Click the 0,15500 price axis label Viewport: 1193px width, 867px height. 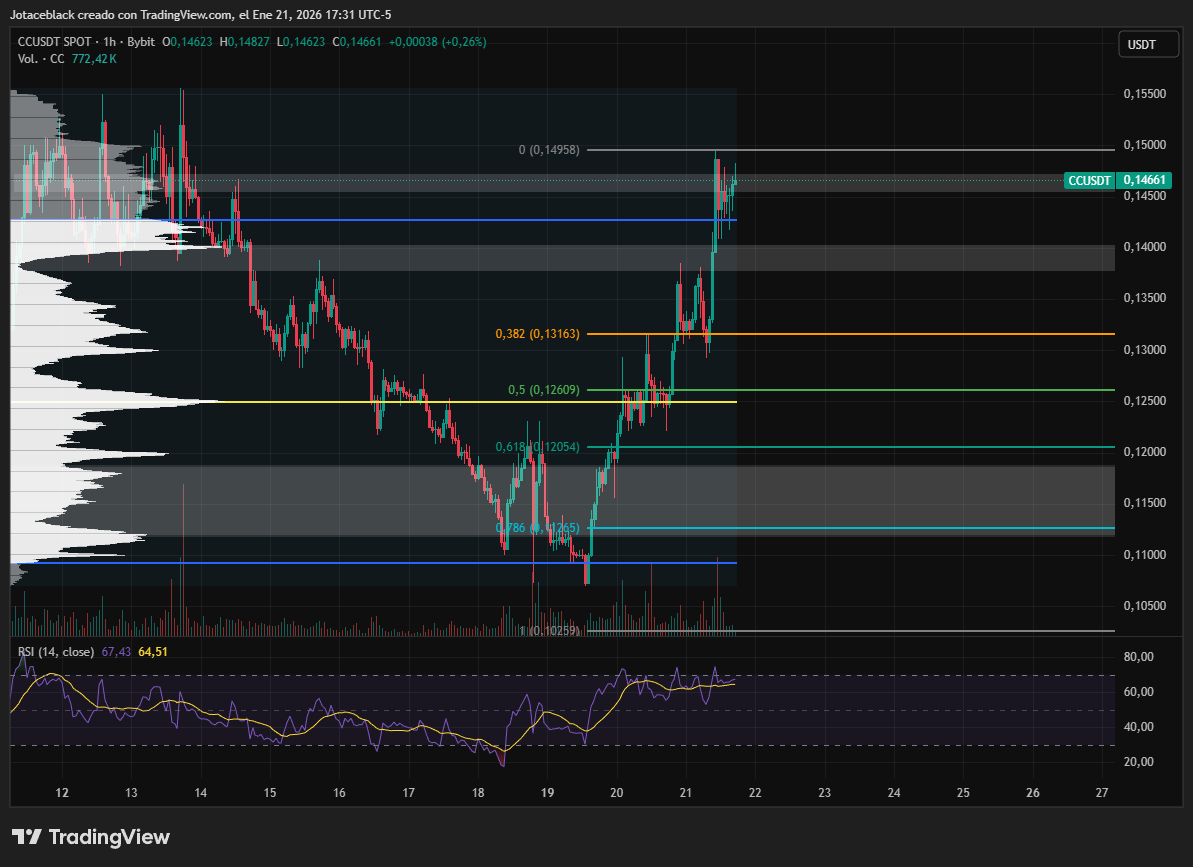click(x=1144, y=94)
